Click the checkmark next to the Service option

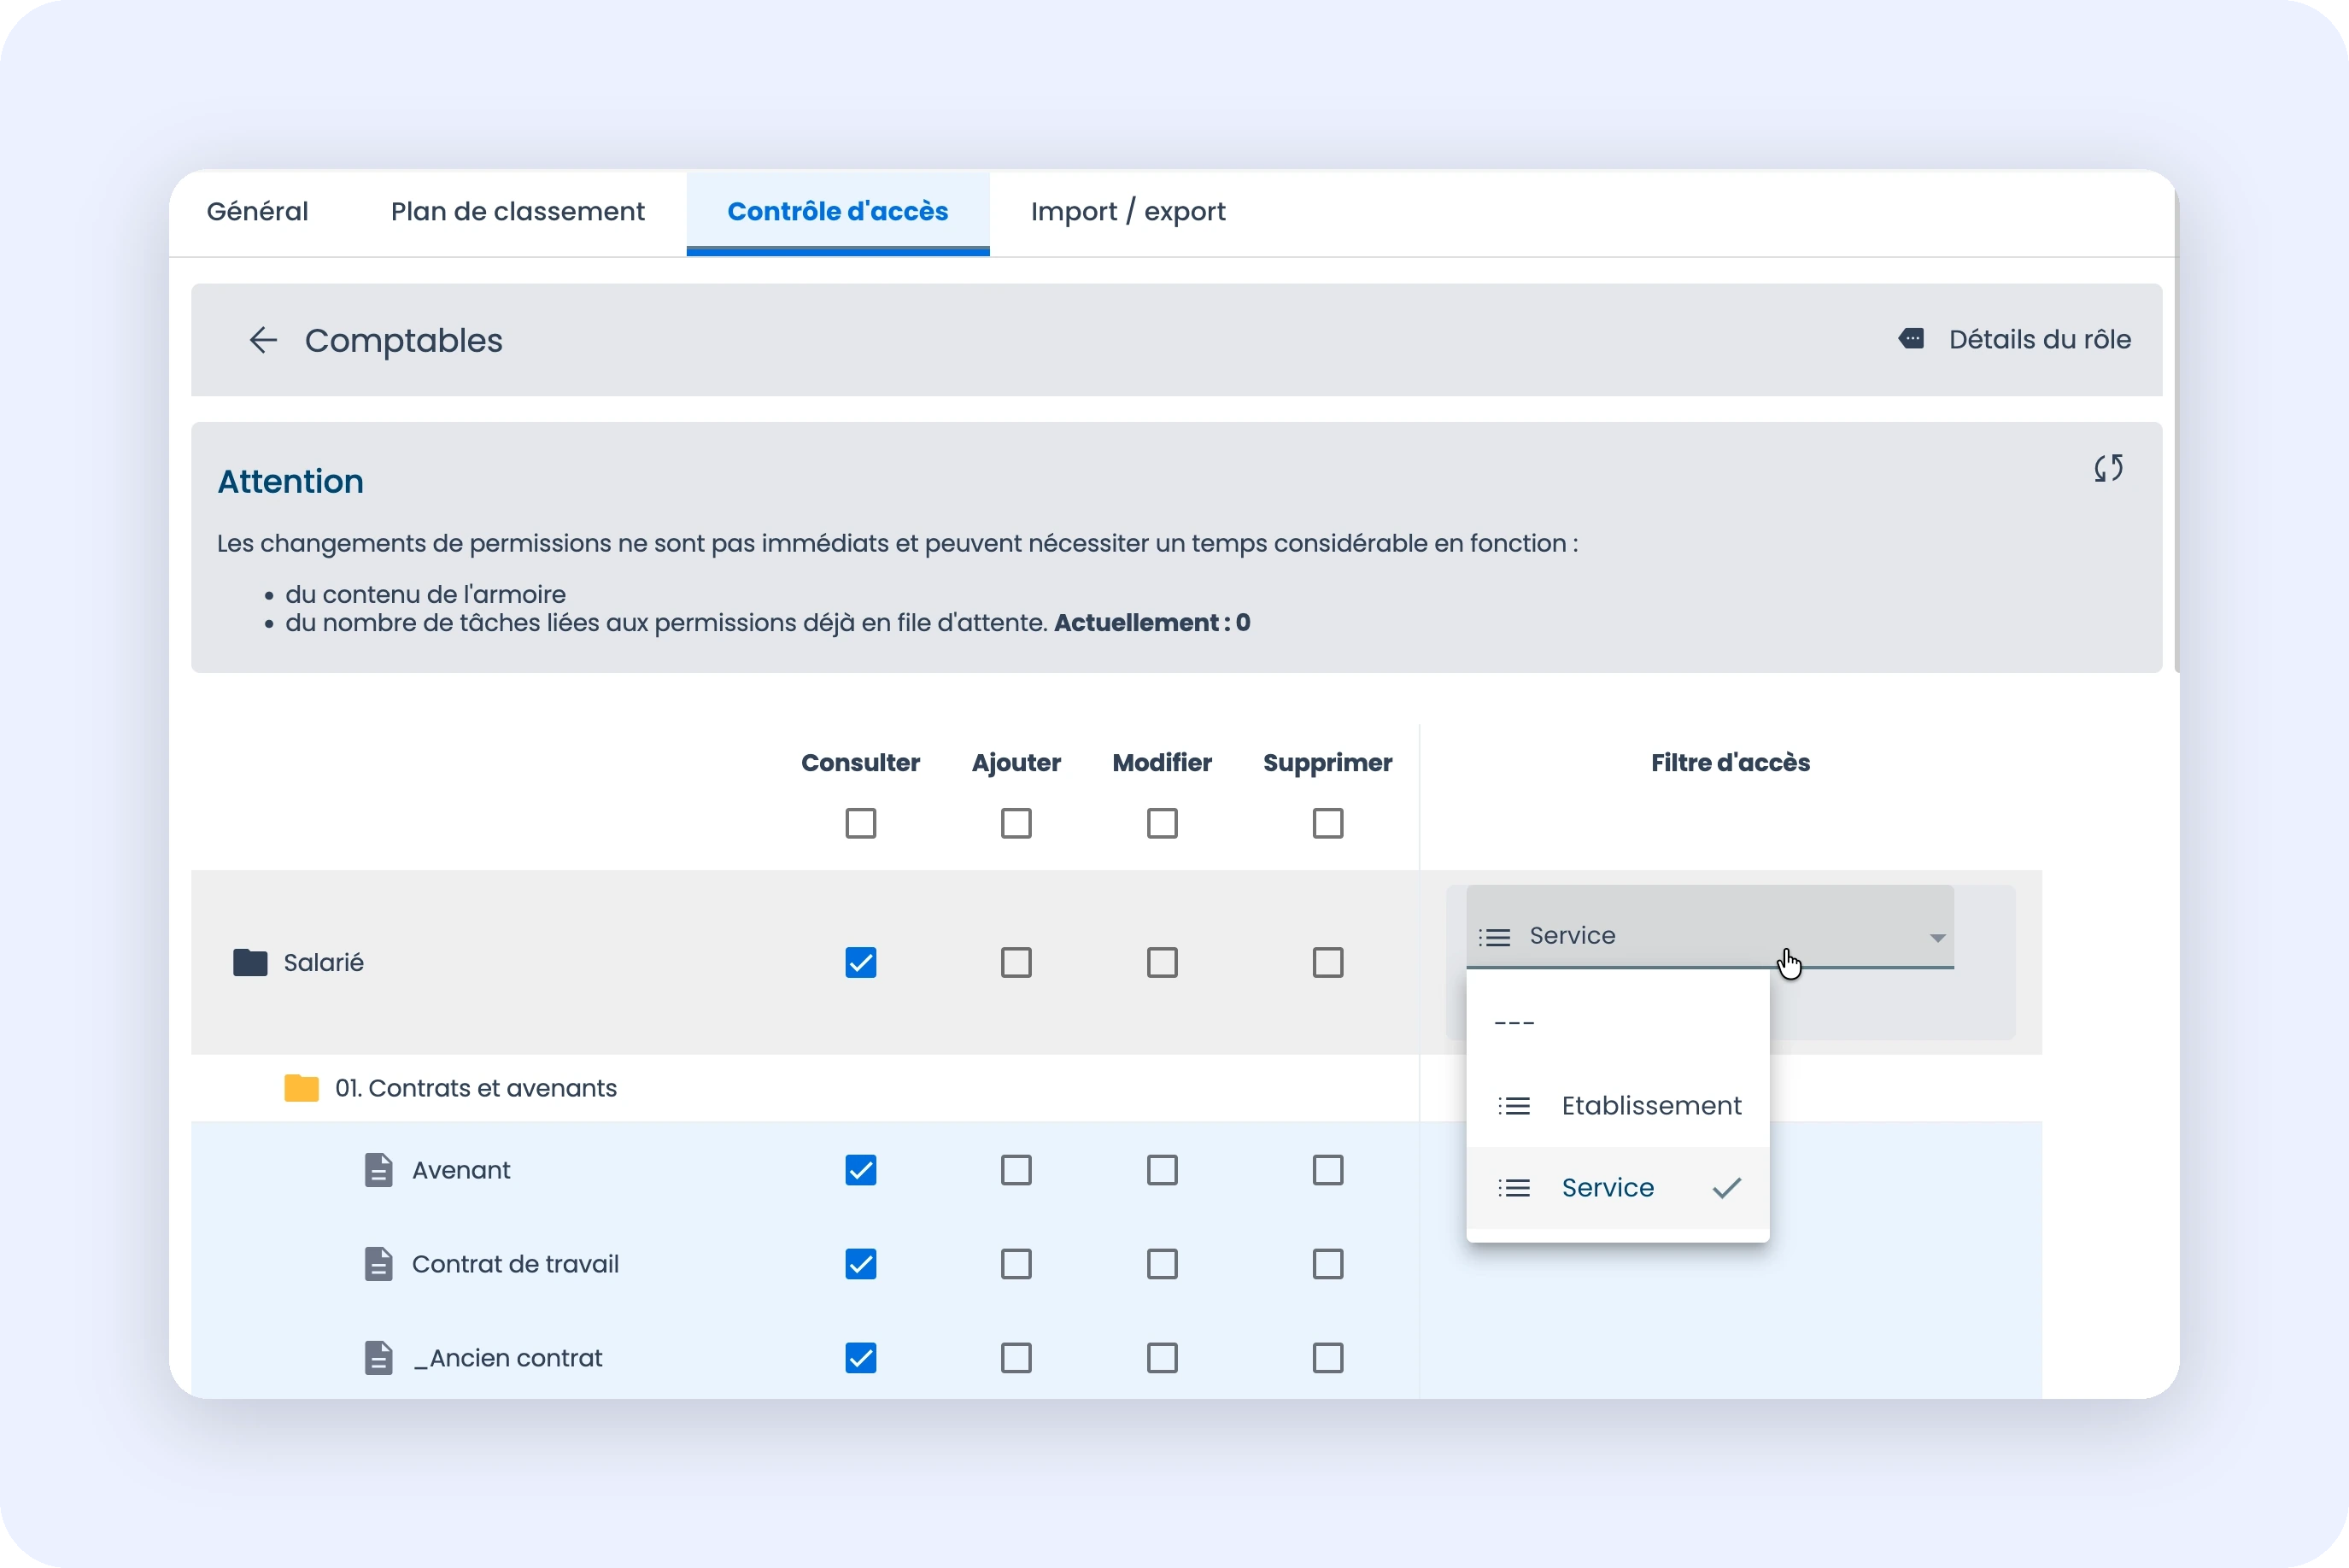[x=1727, y=1188]
